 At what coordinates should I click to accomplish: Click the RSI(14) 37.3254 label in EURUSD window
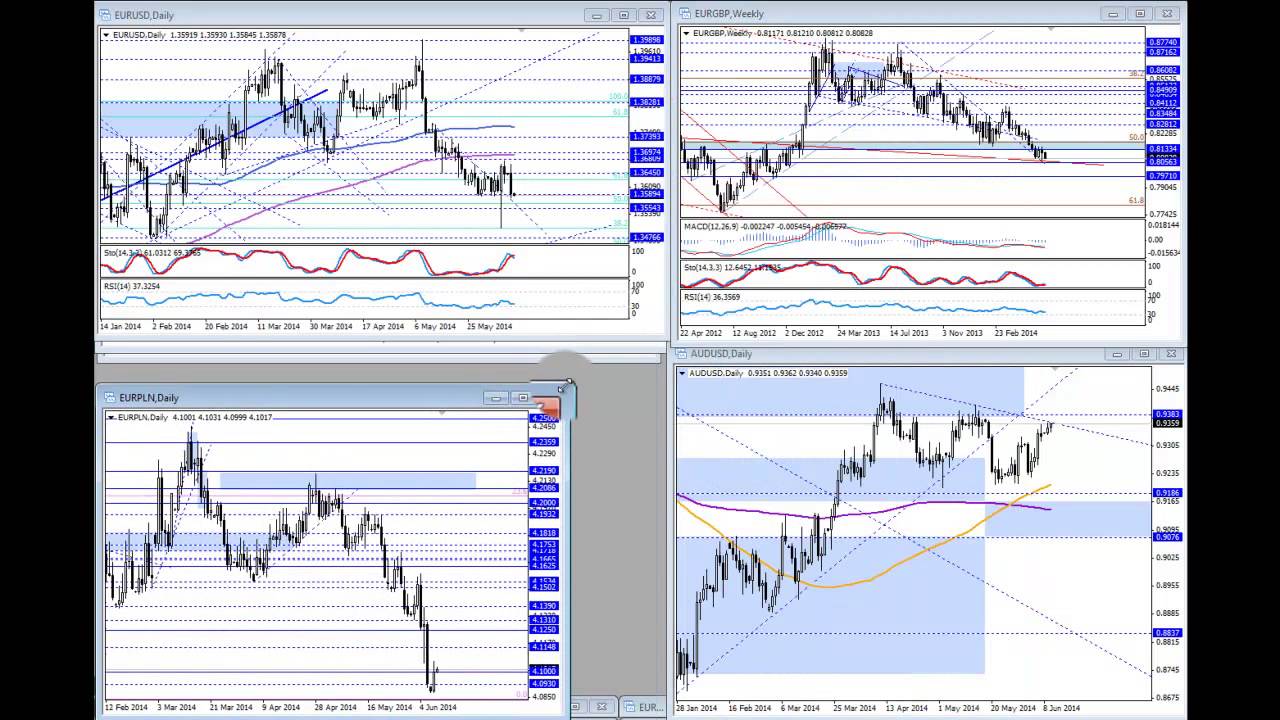click(x=132, y=286)
